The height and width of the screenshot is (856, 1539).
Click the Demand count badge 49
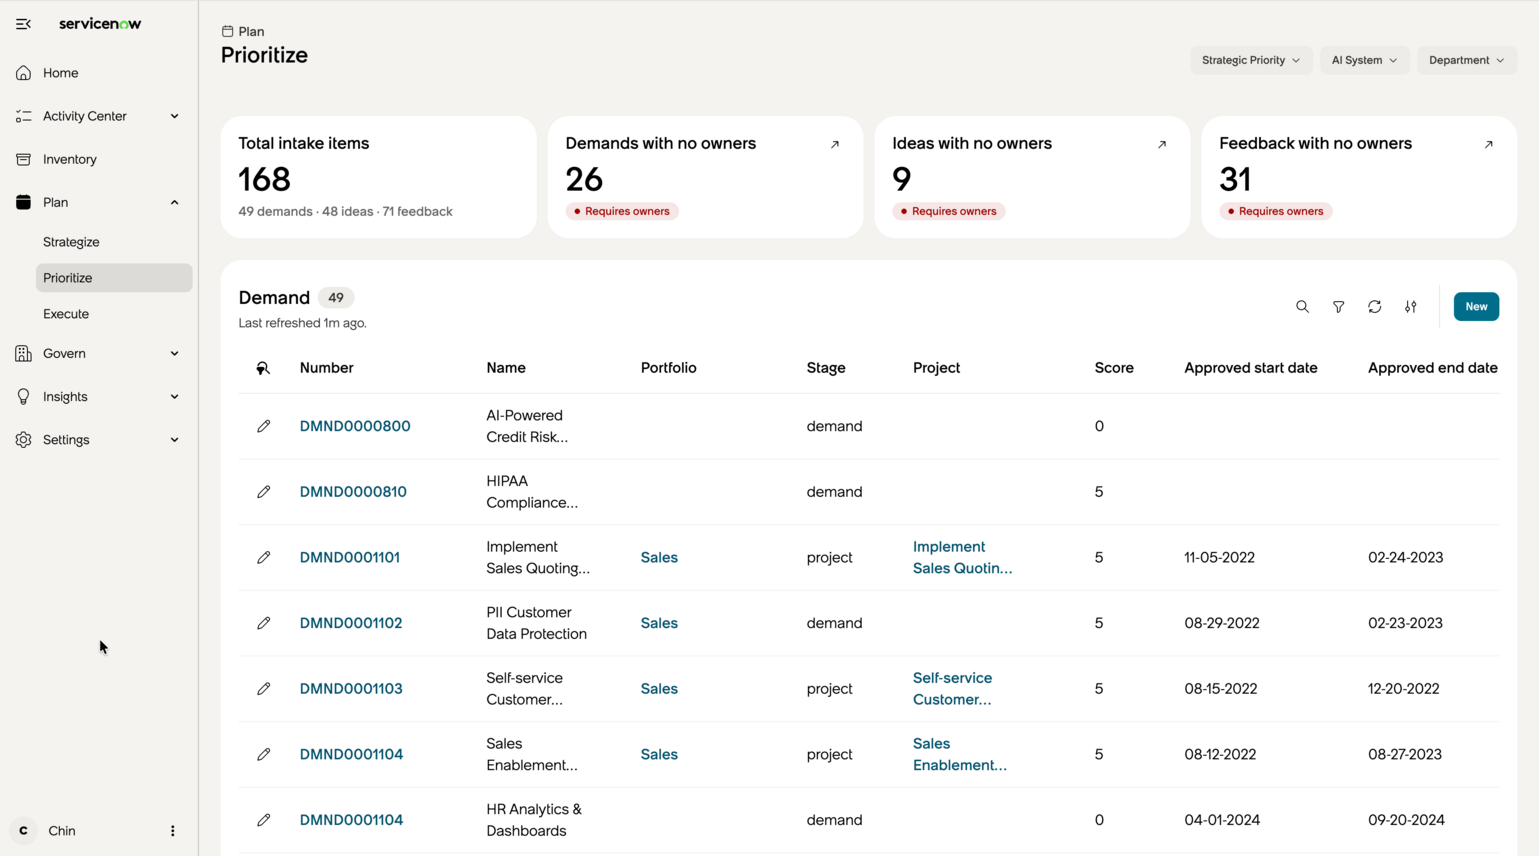tap(336, 298)
